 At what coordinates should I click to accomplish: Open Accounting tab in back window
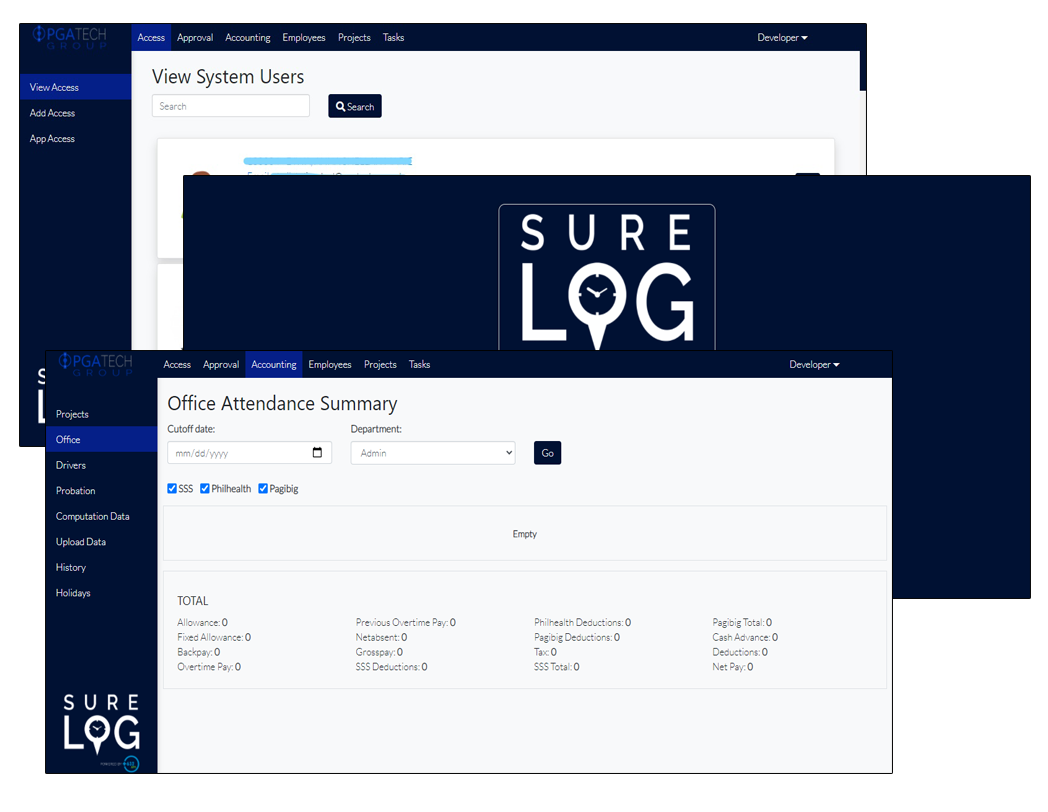248,37
